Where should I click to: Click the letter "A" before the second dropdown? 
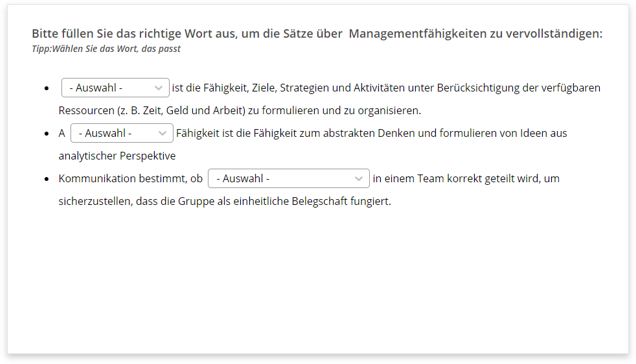click(62, 133)
